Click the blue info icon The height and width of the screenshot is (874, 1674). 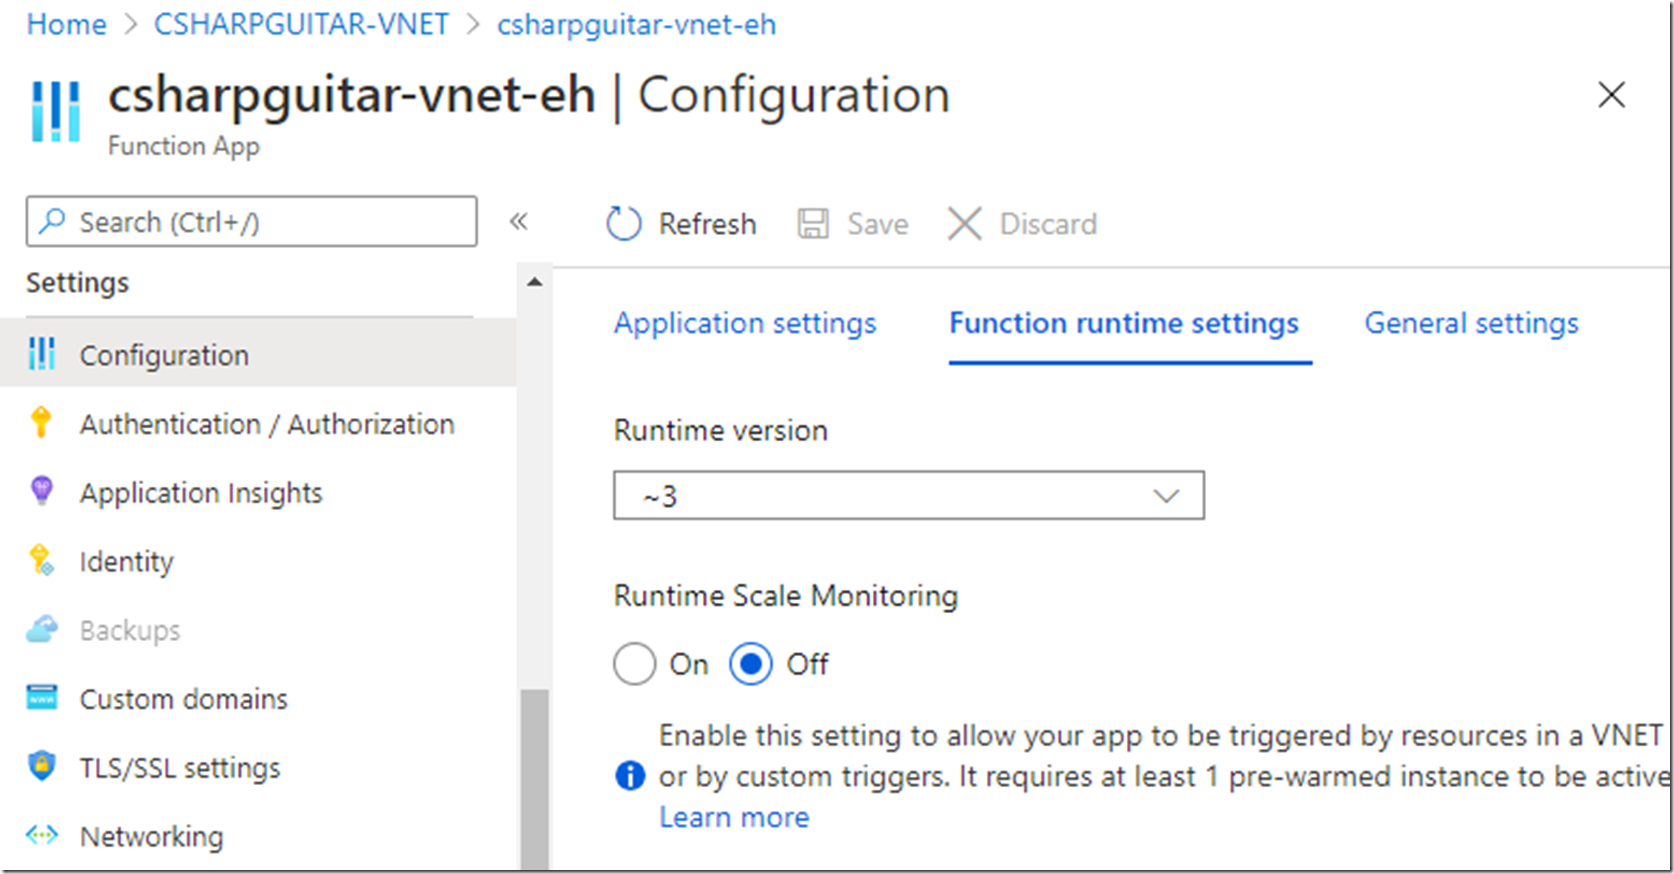tap(630, 776)
